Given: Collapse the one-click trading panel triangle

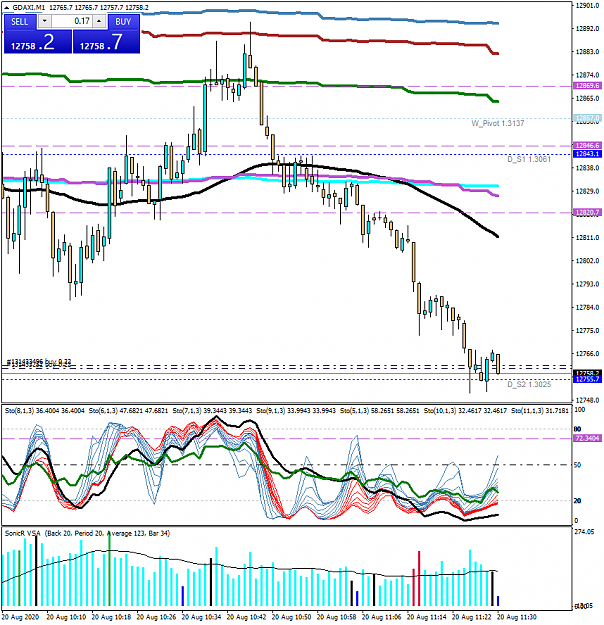Looking at the screenshot, I should pos(7,8).
